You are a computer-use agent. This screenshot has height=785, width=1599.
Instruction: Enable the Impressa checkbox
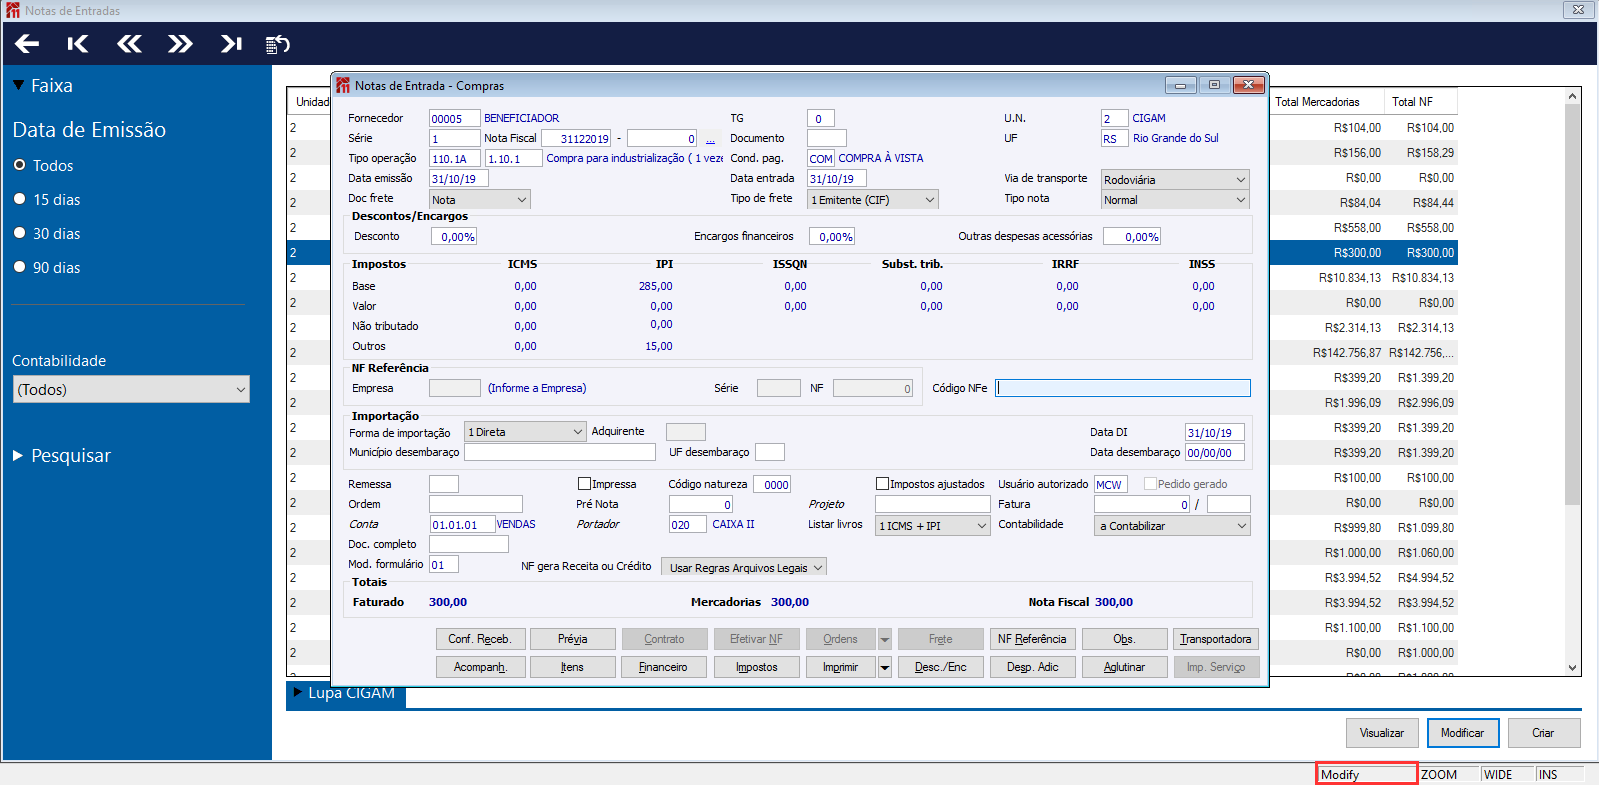pos(585,484)
